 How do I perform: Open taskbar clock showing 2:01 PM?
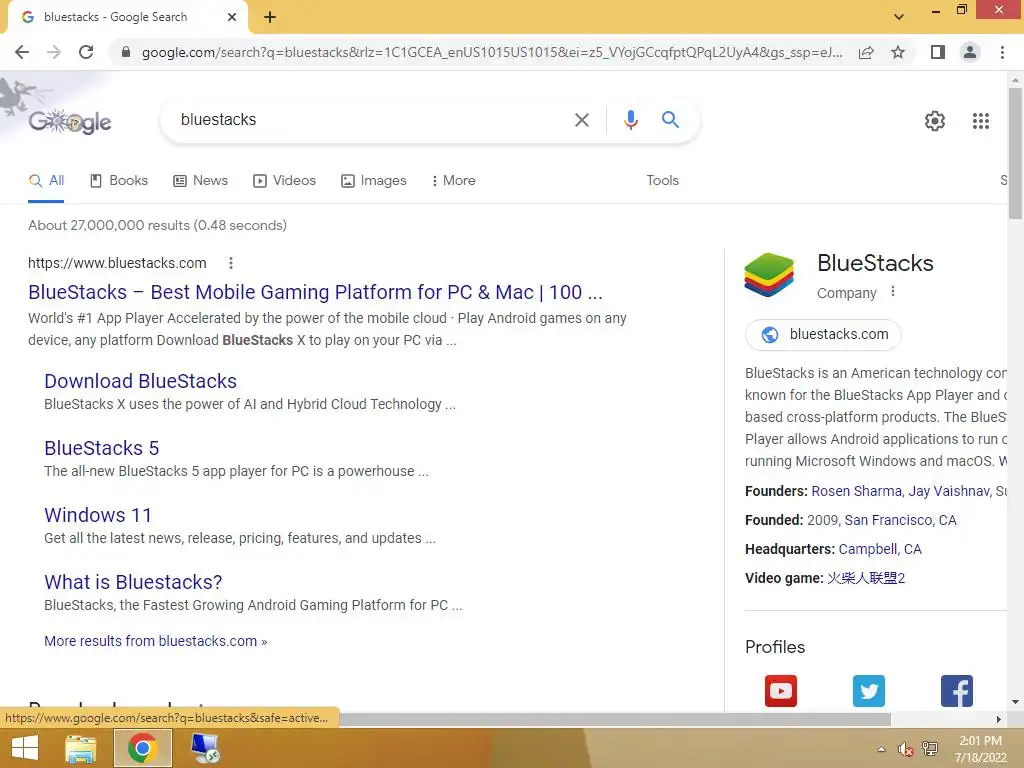[x=980, y=749]
